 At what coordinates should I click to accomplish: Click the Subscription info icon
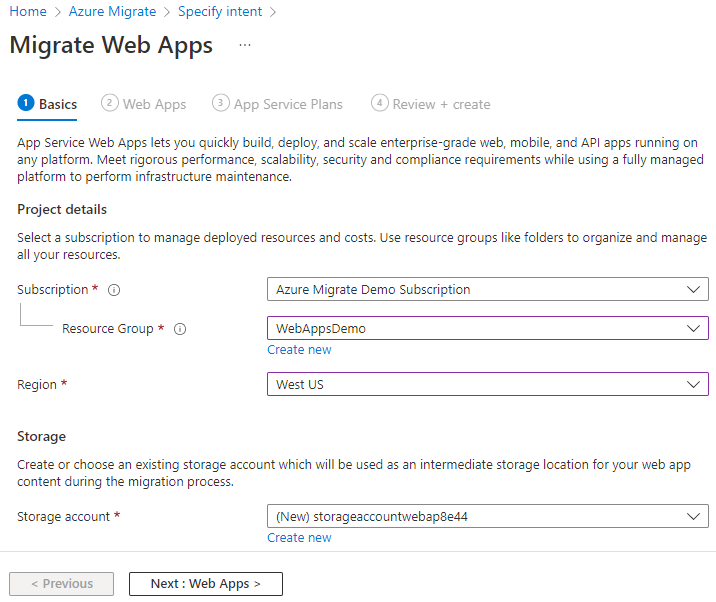(114, 290)
